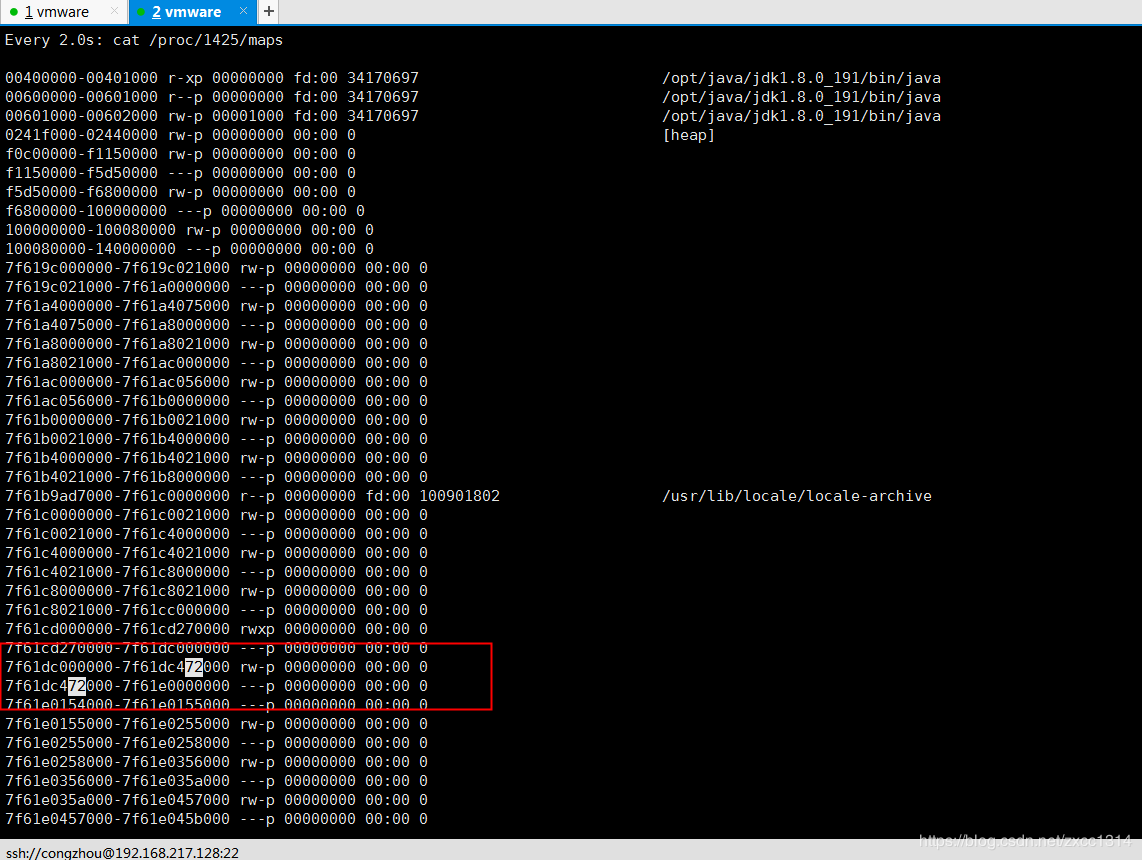Click address range '7f61b9ad7000-7f61c0000000'
The width and height of the screenshot is (1142, 860).
117,496
